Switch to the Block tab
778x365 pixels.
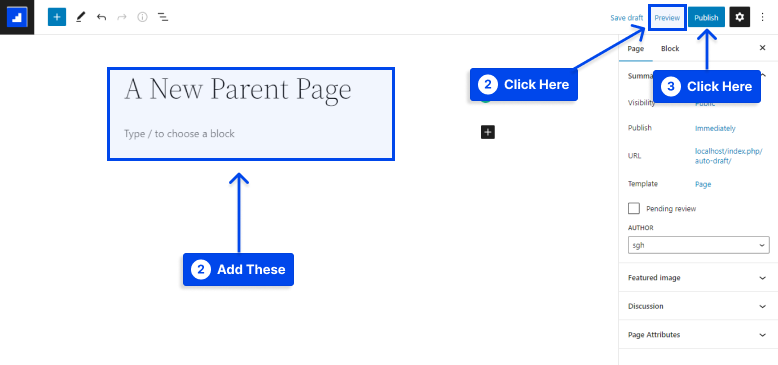point(670,49)
